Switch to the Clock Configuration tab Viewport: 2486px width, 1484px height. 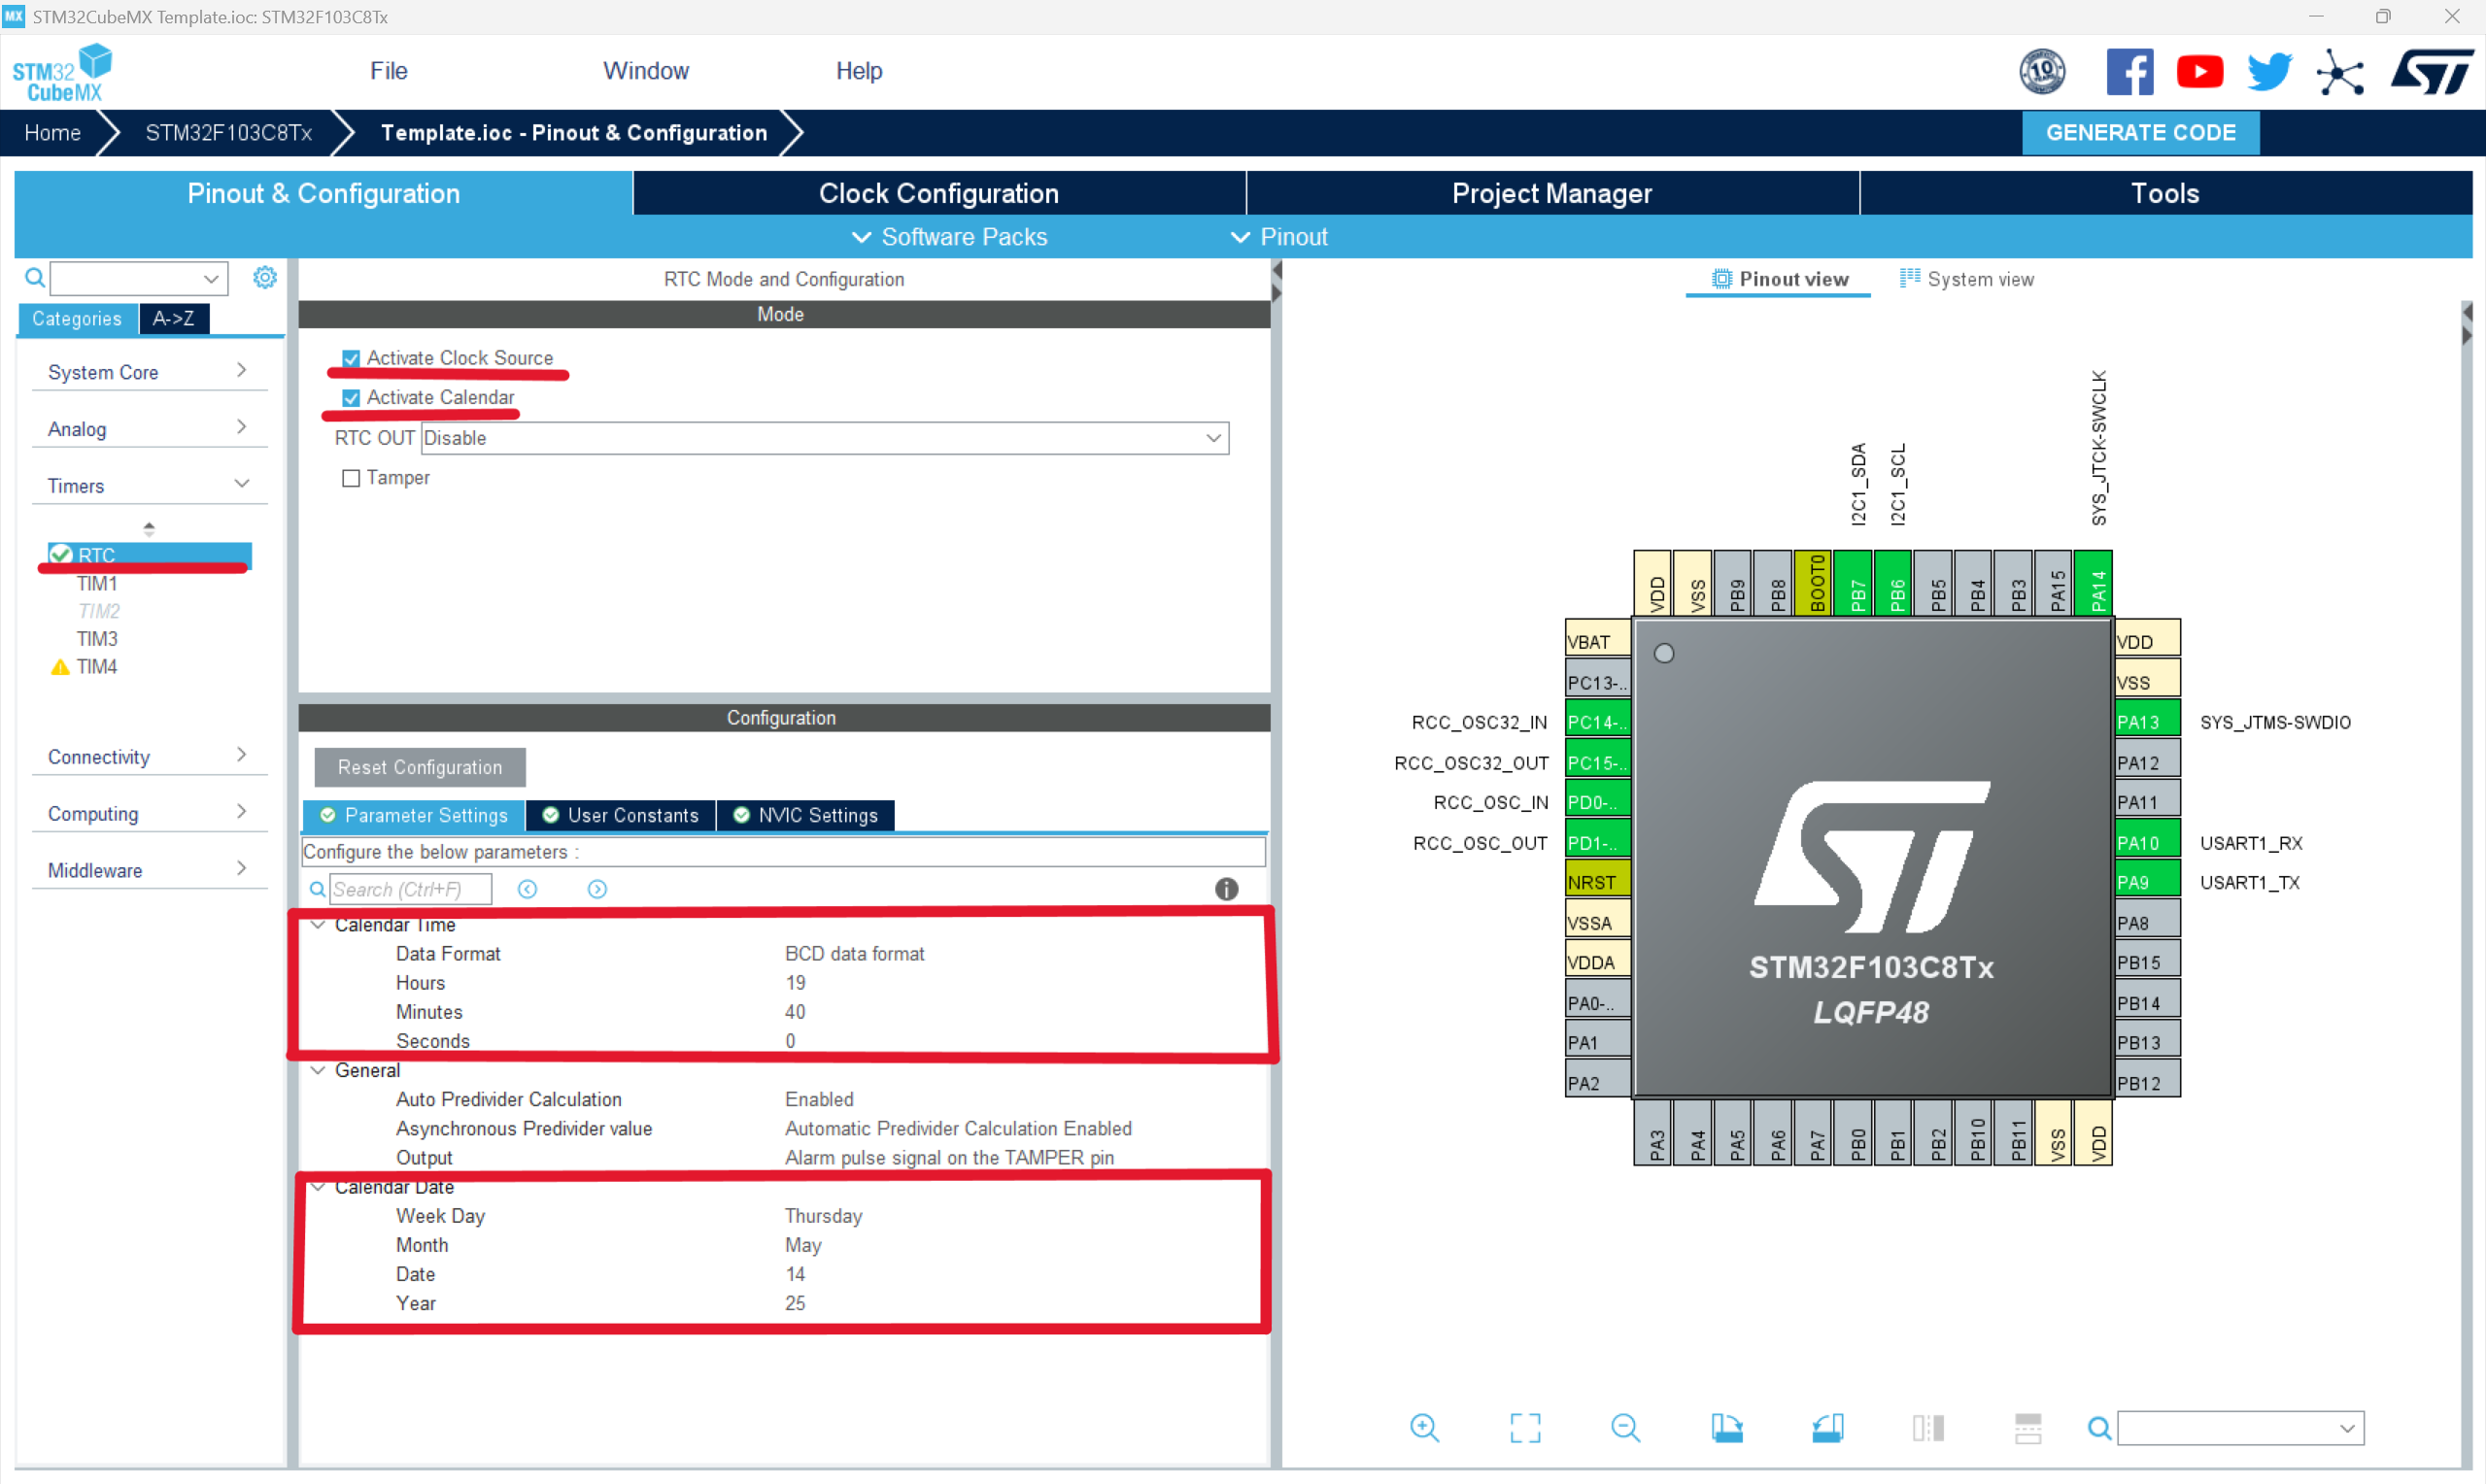click(x=938, y=193)
